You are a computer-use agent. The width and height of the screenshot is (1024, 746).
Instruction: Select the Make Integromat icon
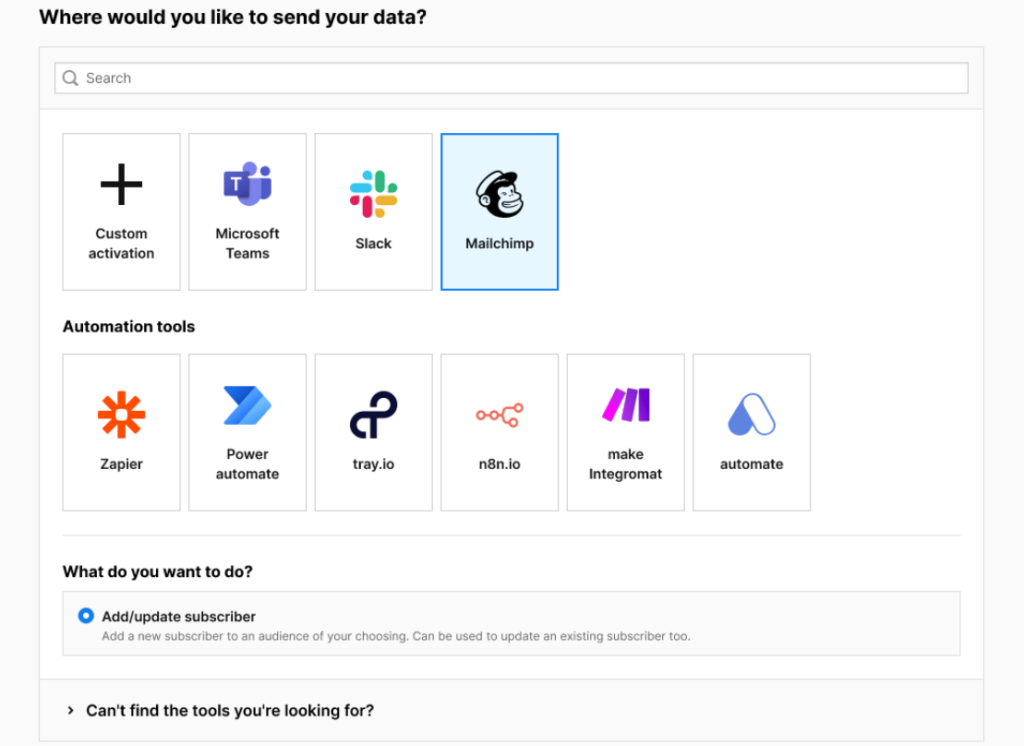[x=625, y=404]
